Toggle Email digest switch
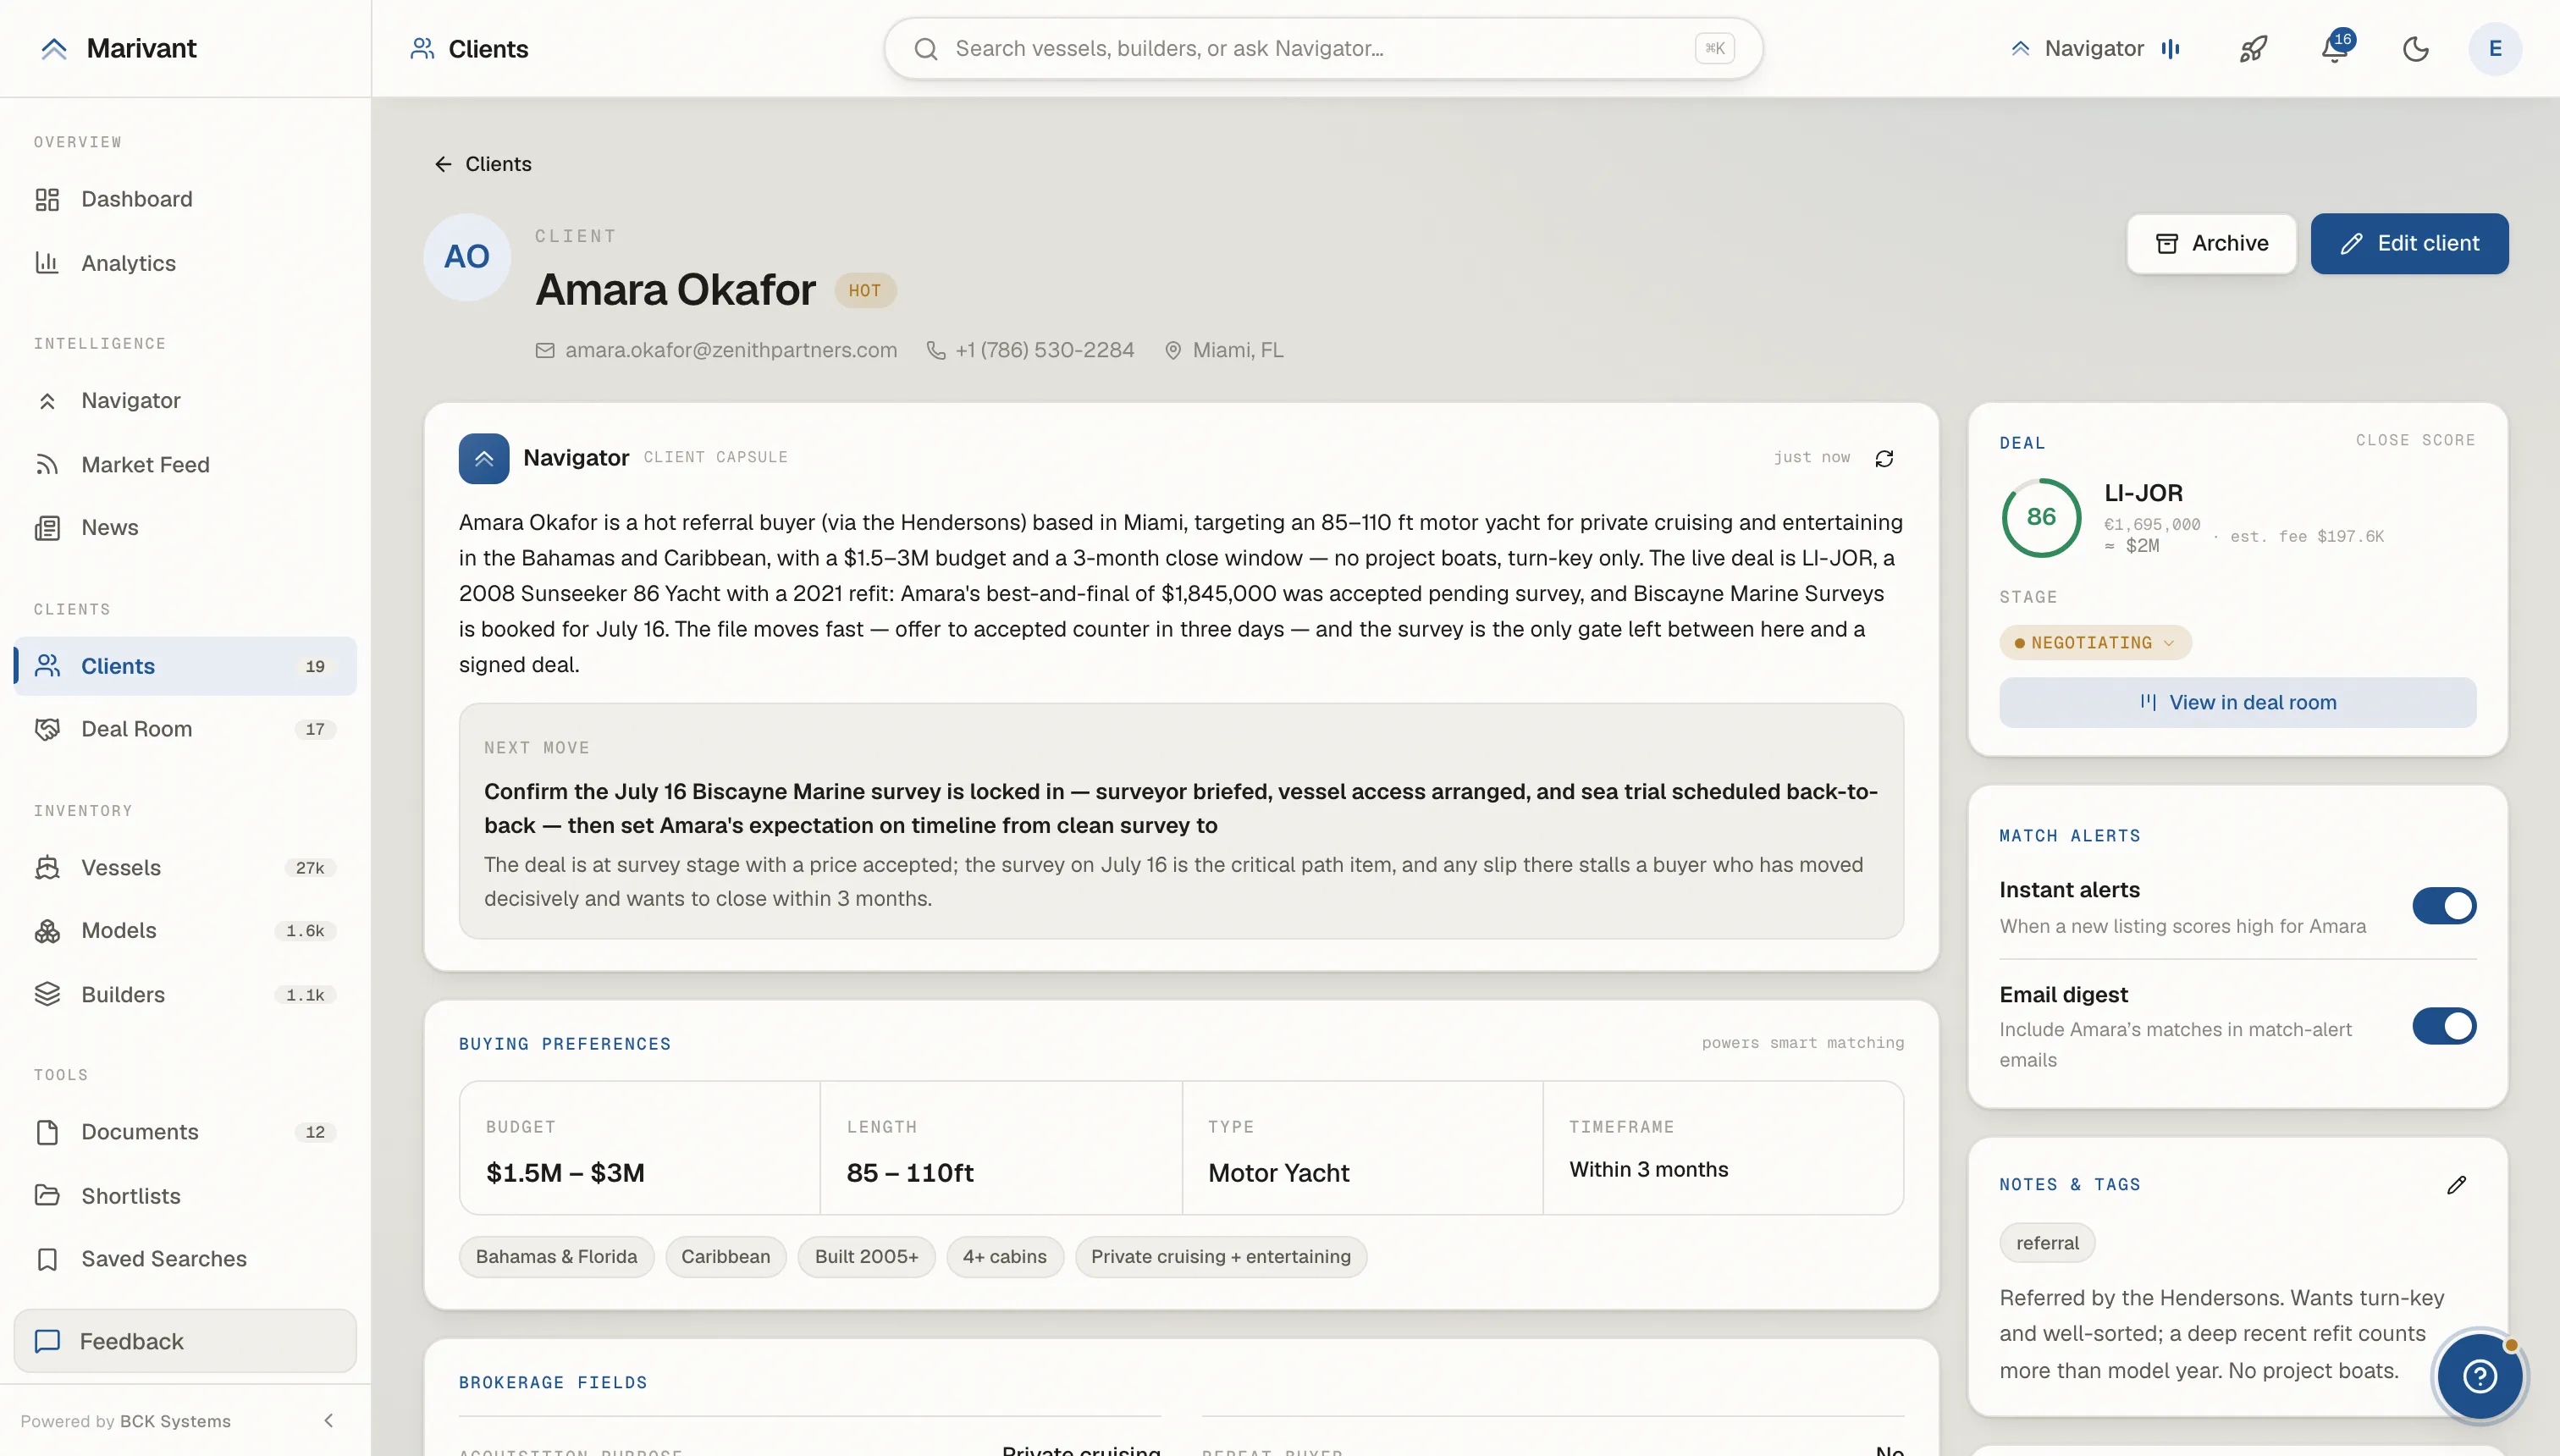Viewport: 2560px width, 1456px height. click(2444, 1026)
